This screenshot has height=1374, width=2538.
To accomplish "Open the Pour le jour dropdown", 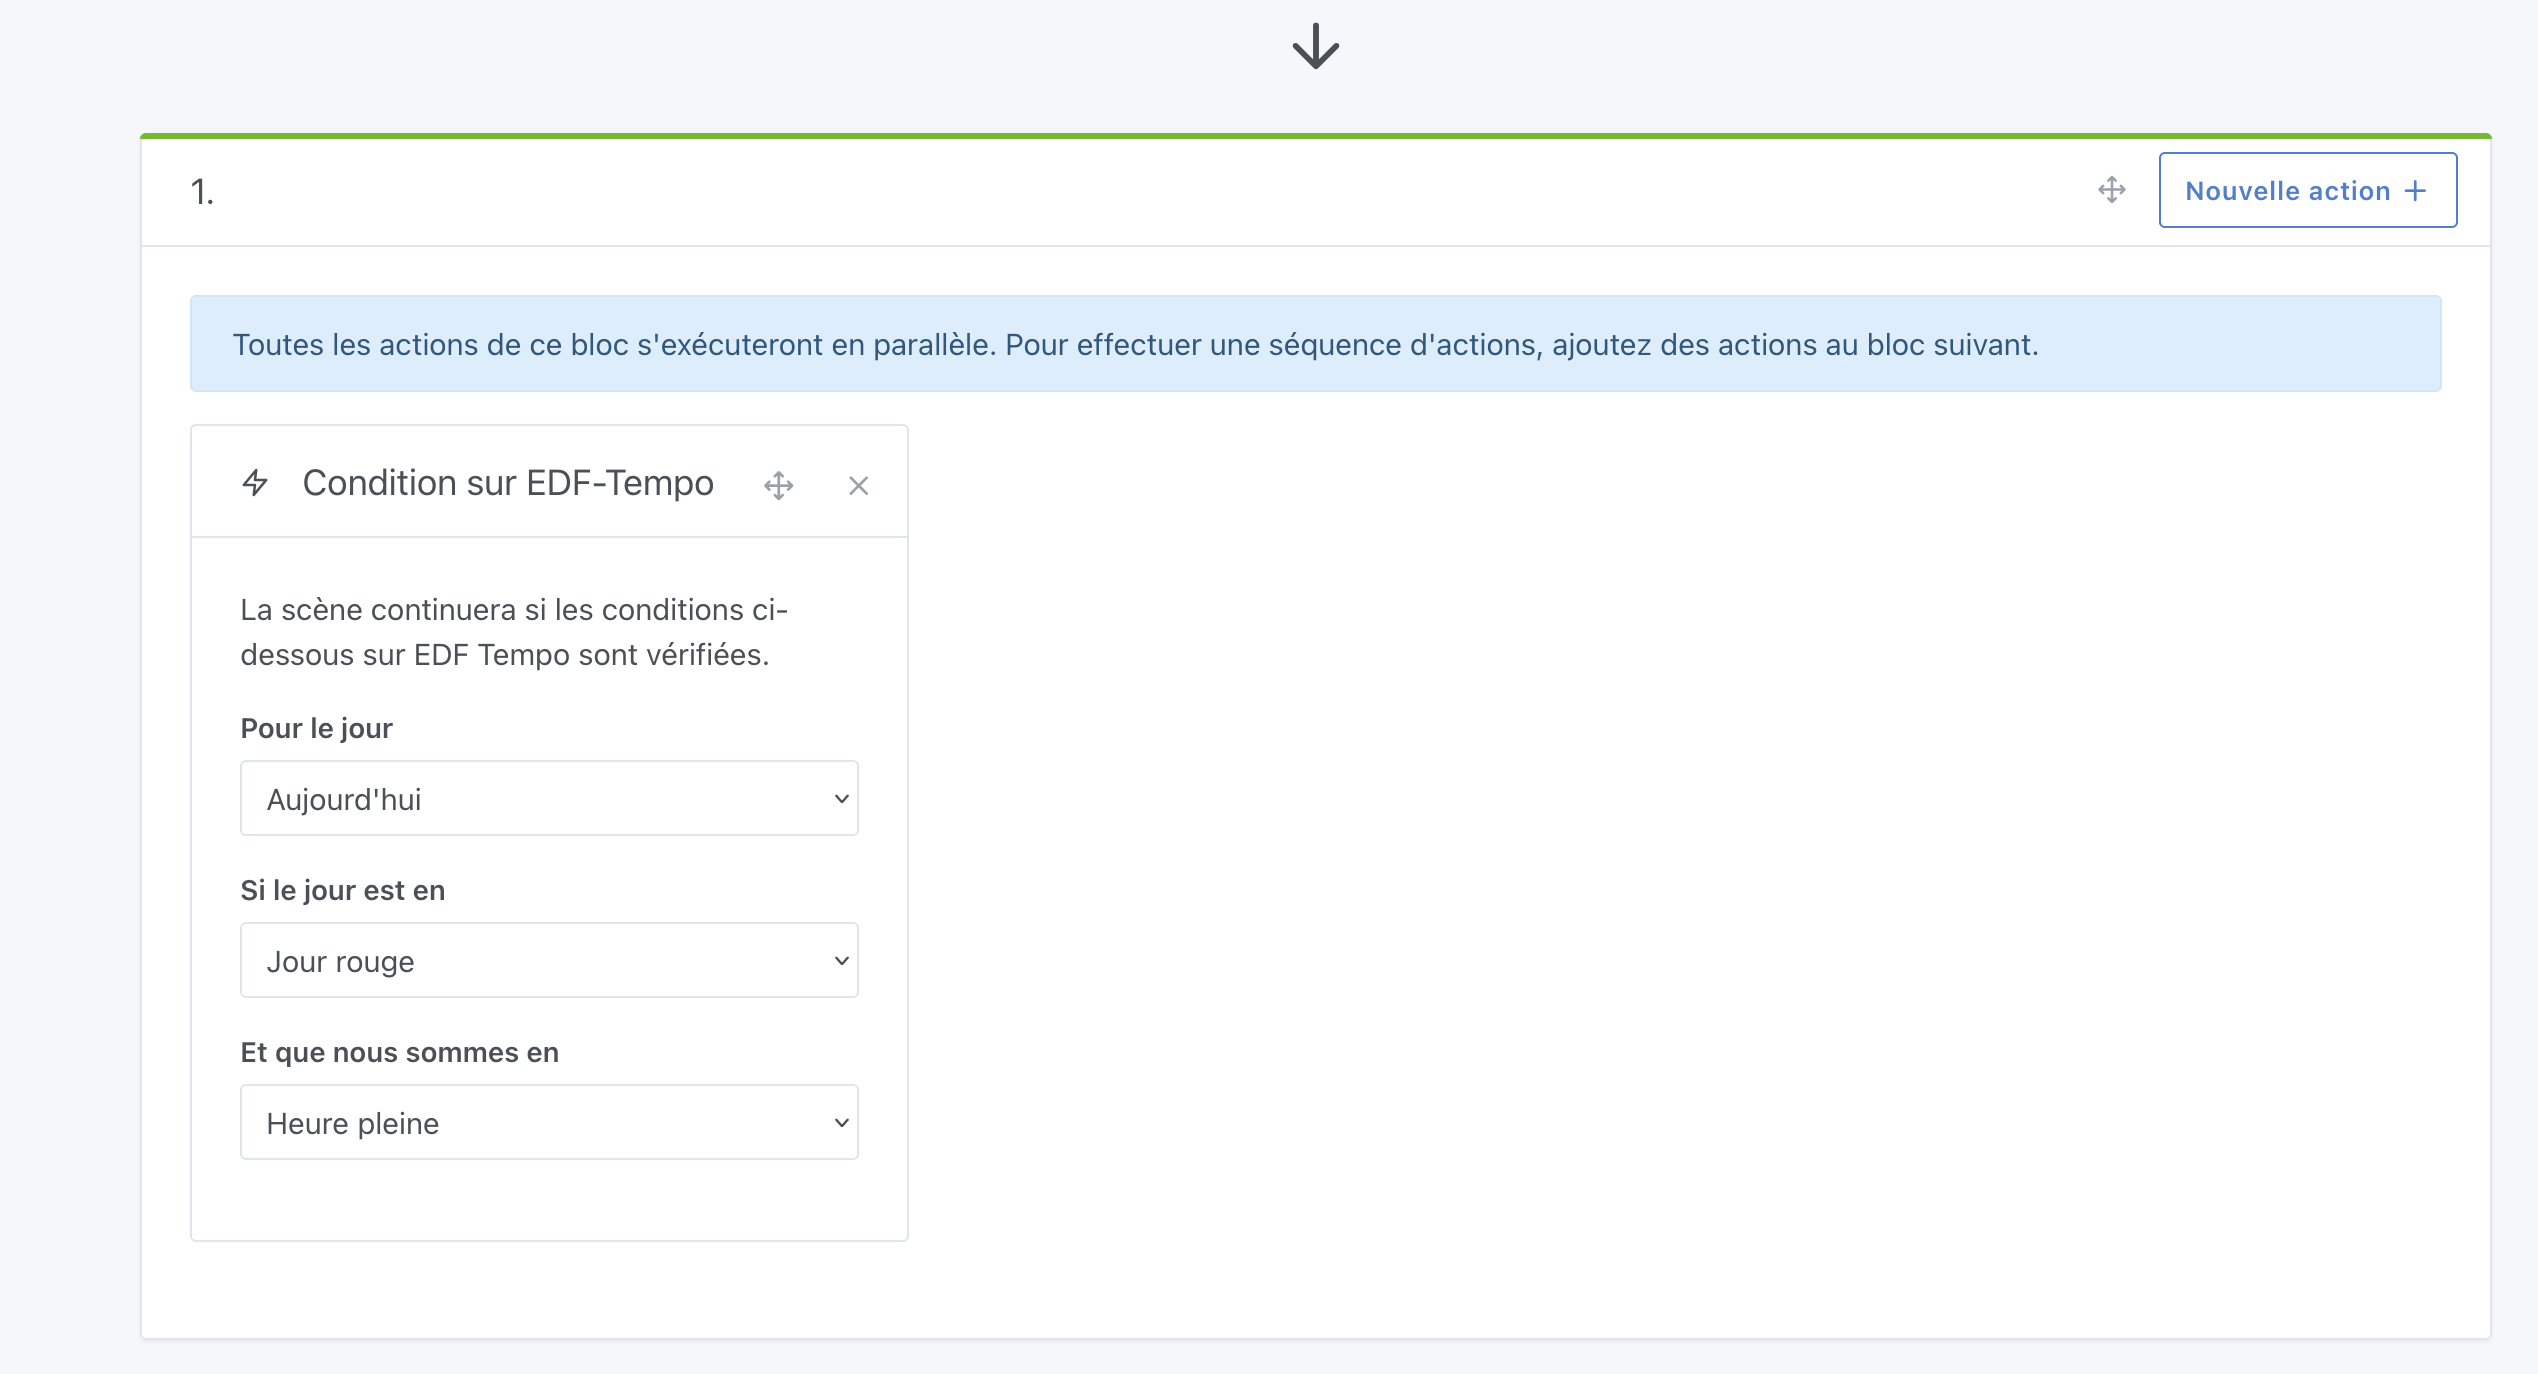I will tap(548, 798).
